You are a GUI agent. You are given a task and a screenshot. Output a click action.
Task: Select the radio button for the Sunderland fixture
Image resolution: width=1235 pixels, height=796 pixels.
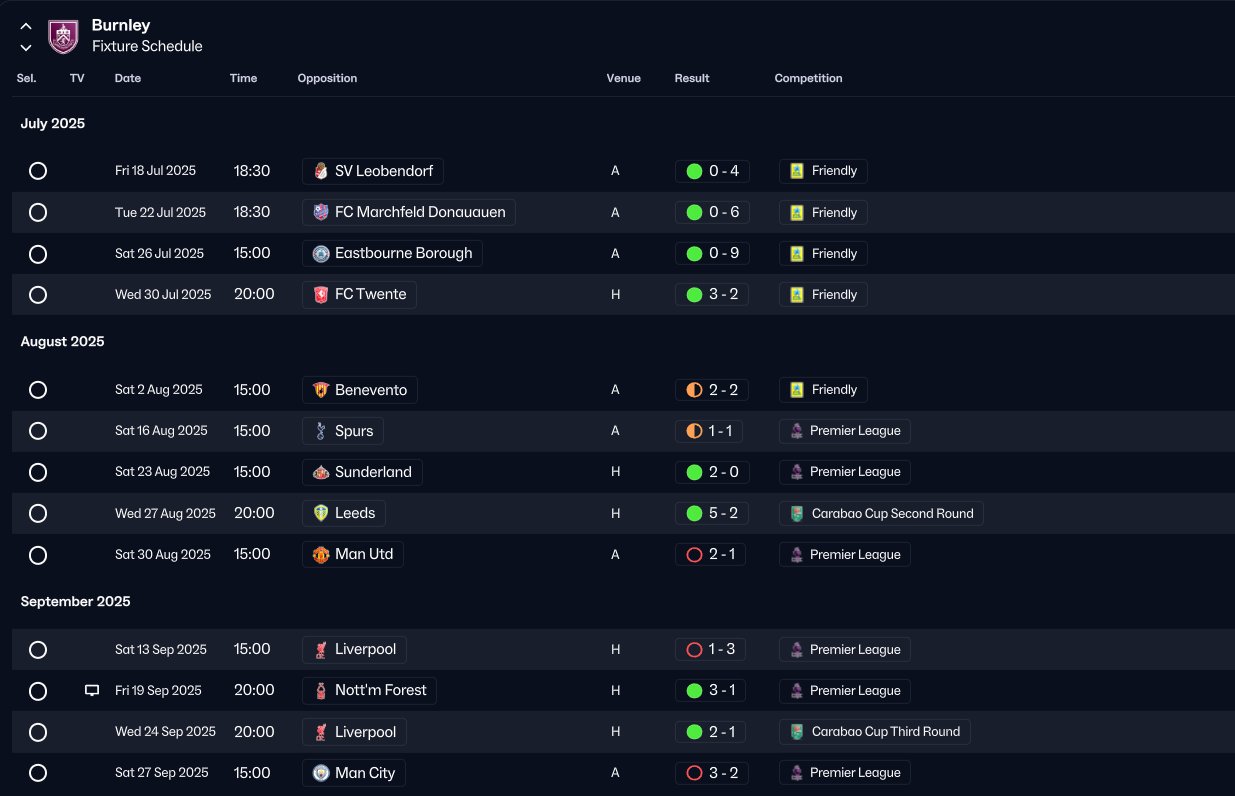(x=38, y=472)
